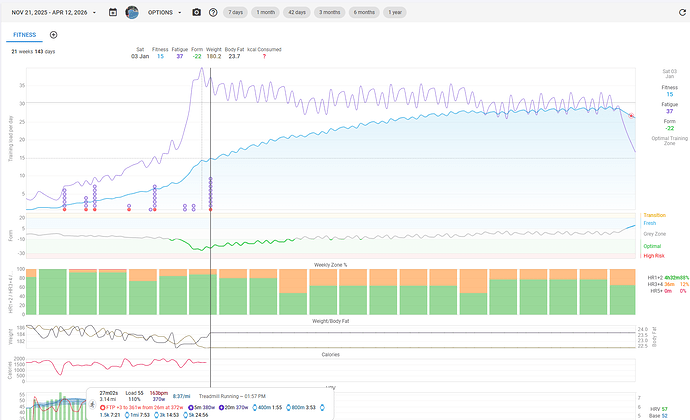Switch to the FITNESS tab
Viewport: 690px width, 420px height.
pos(24,34)
